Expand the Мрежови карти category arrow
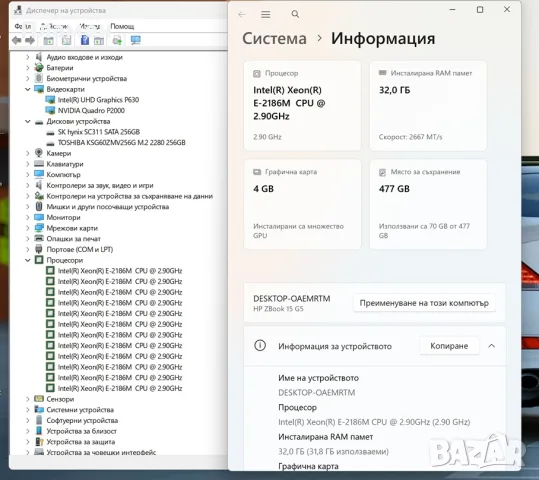 (x=28, y=228)
